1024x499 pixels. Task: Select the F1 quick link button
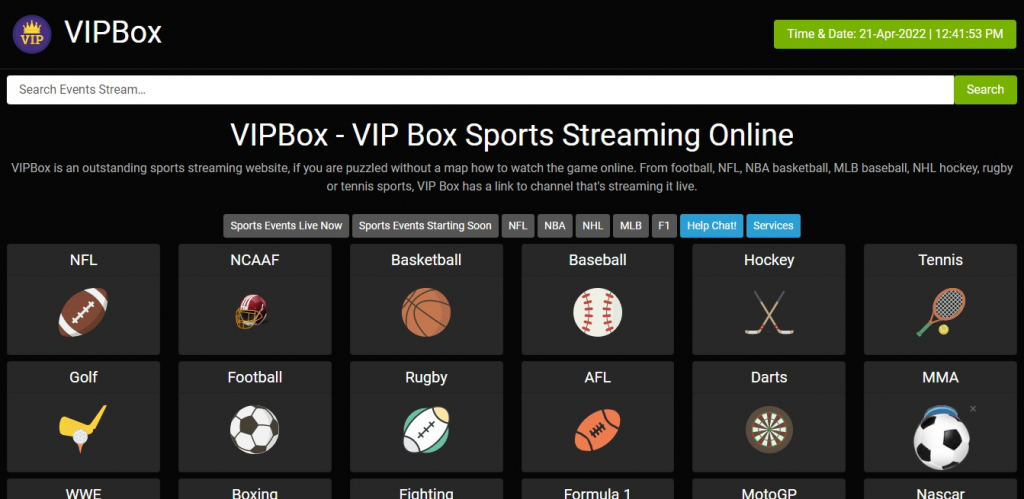(x=664, y=226)
